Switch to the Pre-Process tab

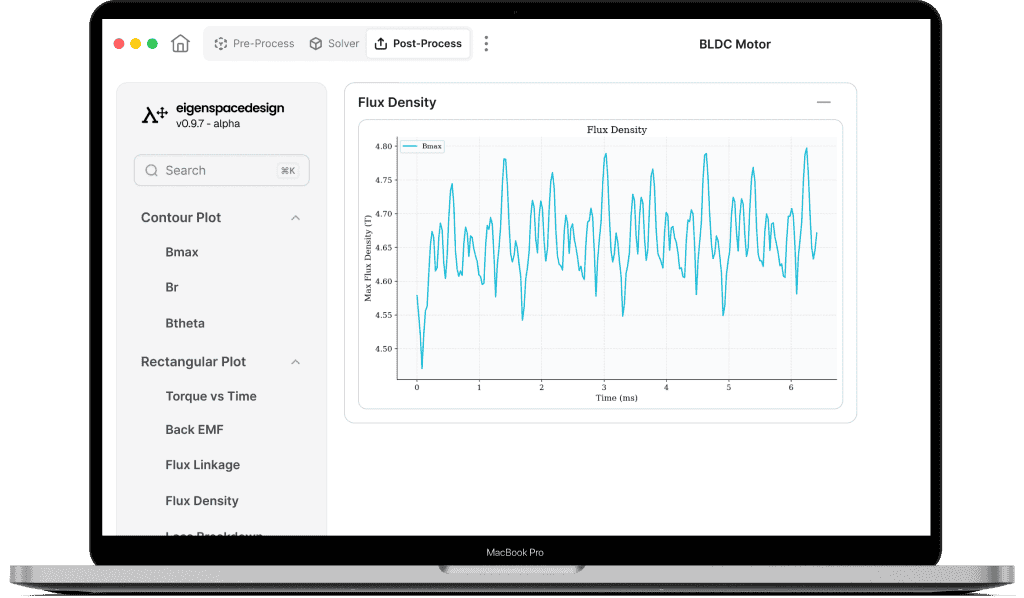point(255,44)
